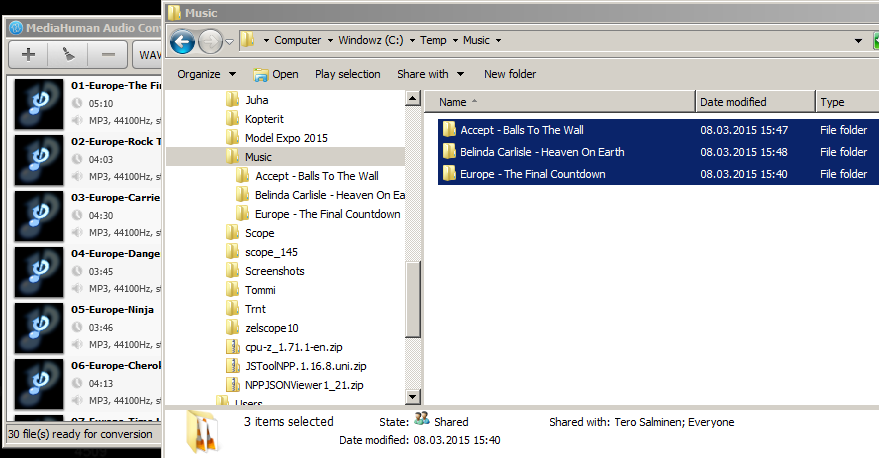Click the navigation pane scroll down arrow
This screenshot has height=458, width=879.
pyautogui.click(x=413, y=397)
